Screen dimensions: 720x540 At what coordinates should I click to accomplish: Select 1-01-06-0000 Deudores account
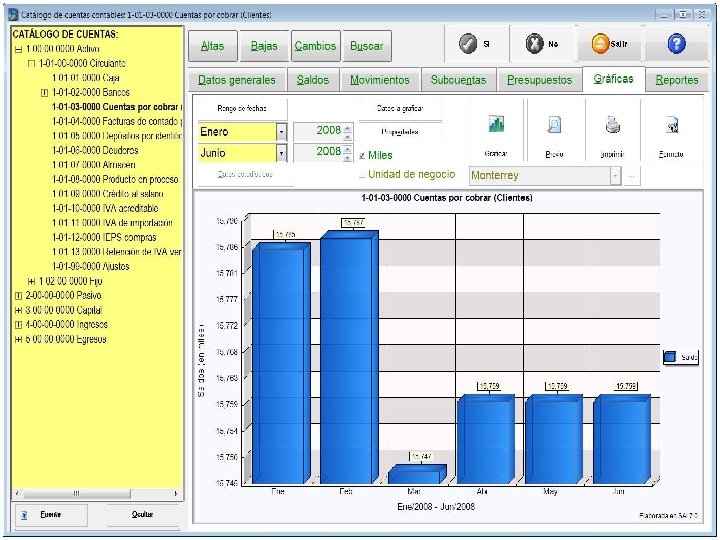coord(95,151)
